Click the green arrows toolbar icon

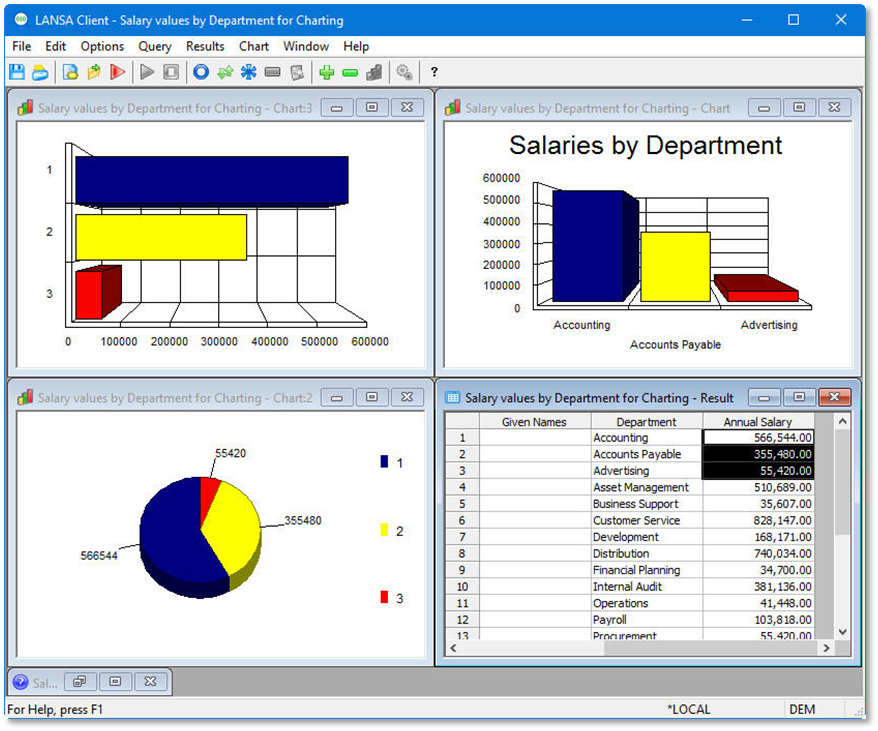point(225,72)
